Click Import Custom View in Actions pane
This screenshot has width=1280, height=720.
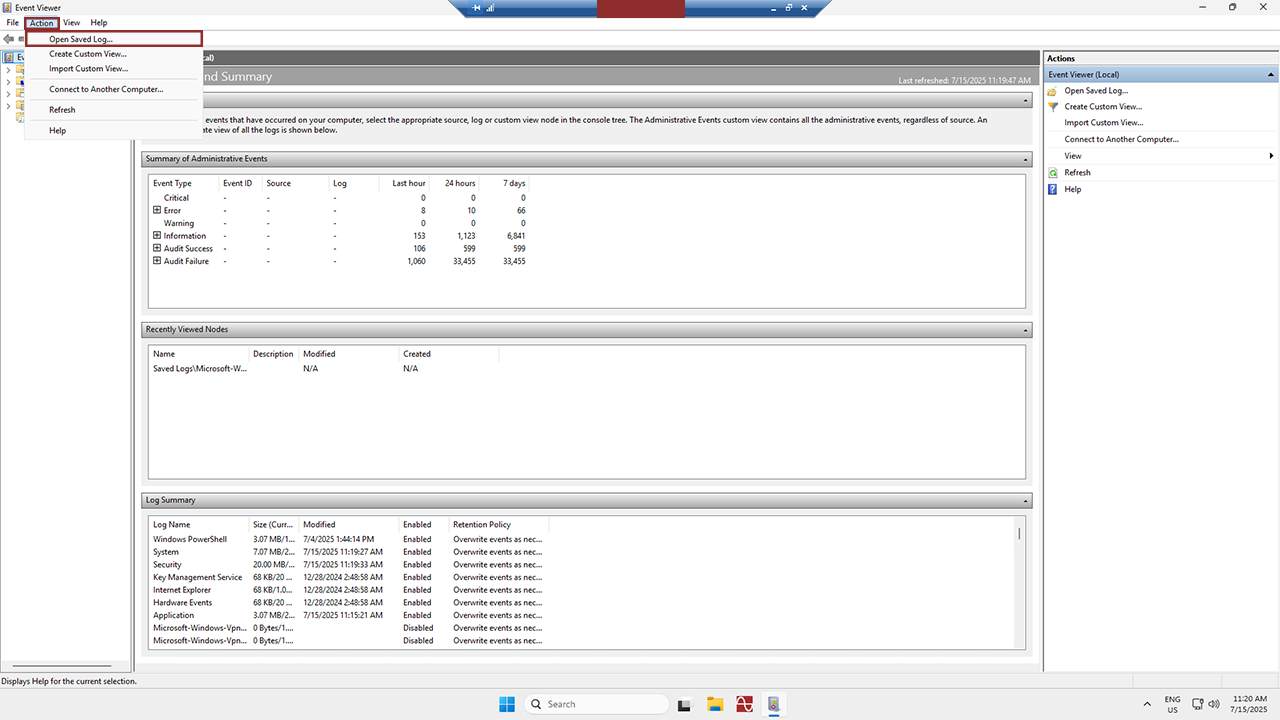pyautogui.click(x=1103, y=123)
